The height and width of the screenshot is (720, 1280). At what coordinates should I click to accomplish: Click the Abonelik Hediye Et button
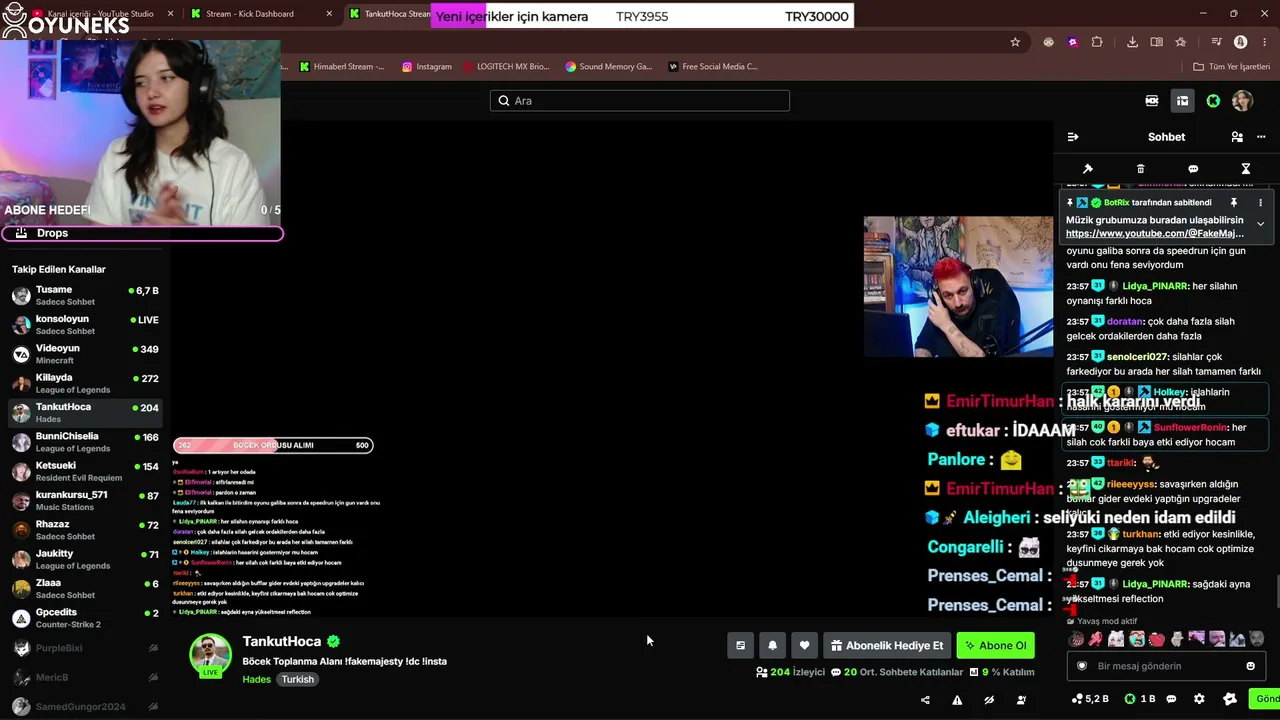(x=887, y=646)
